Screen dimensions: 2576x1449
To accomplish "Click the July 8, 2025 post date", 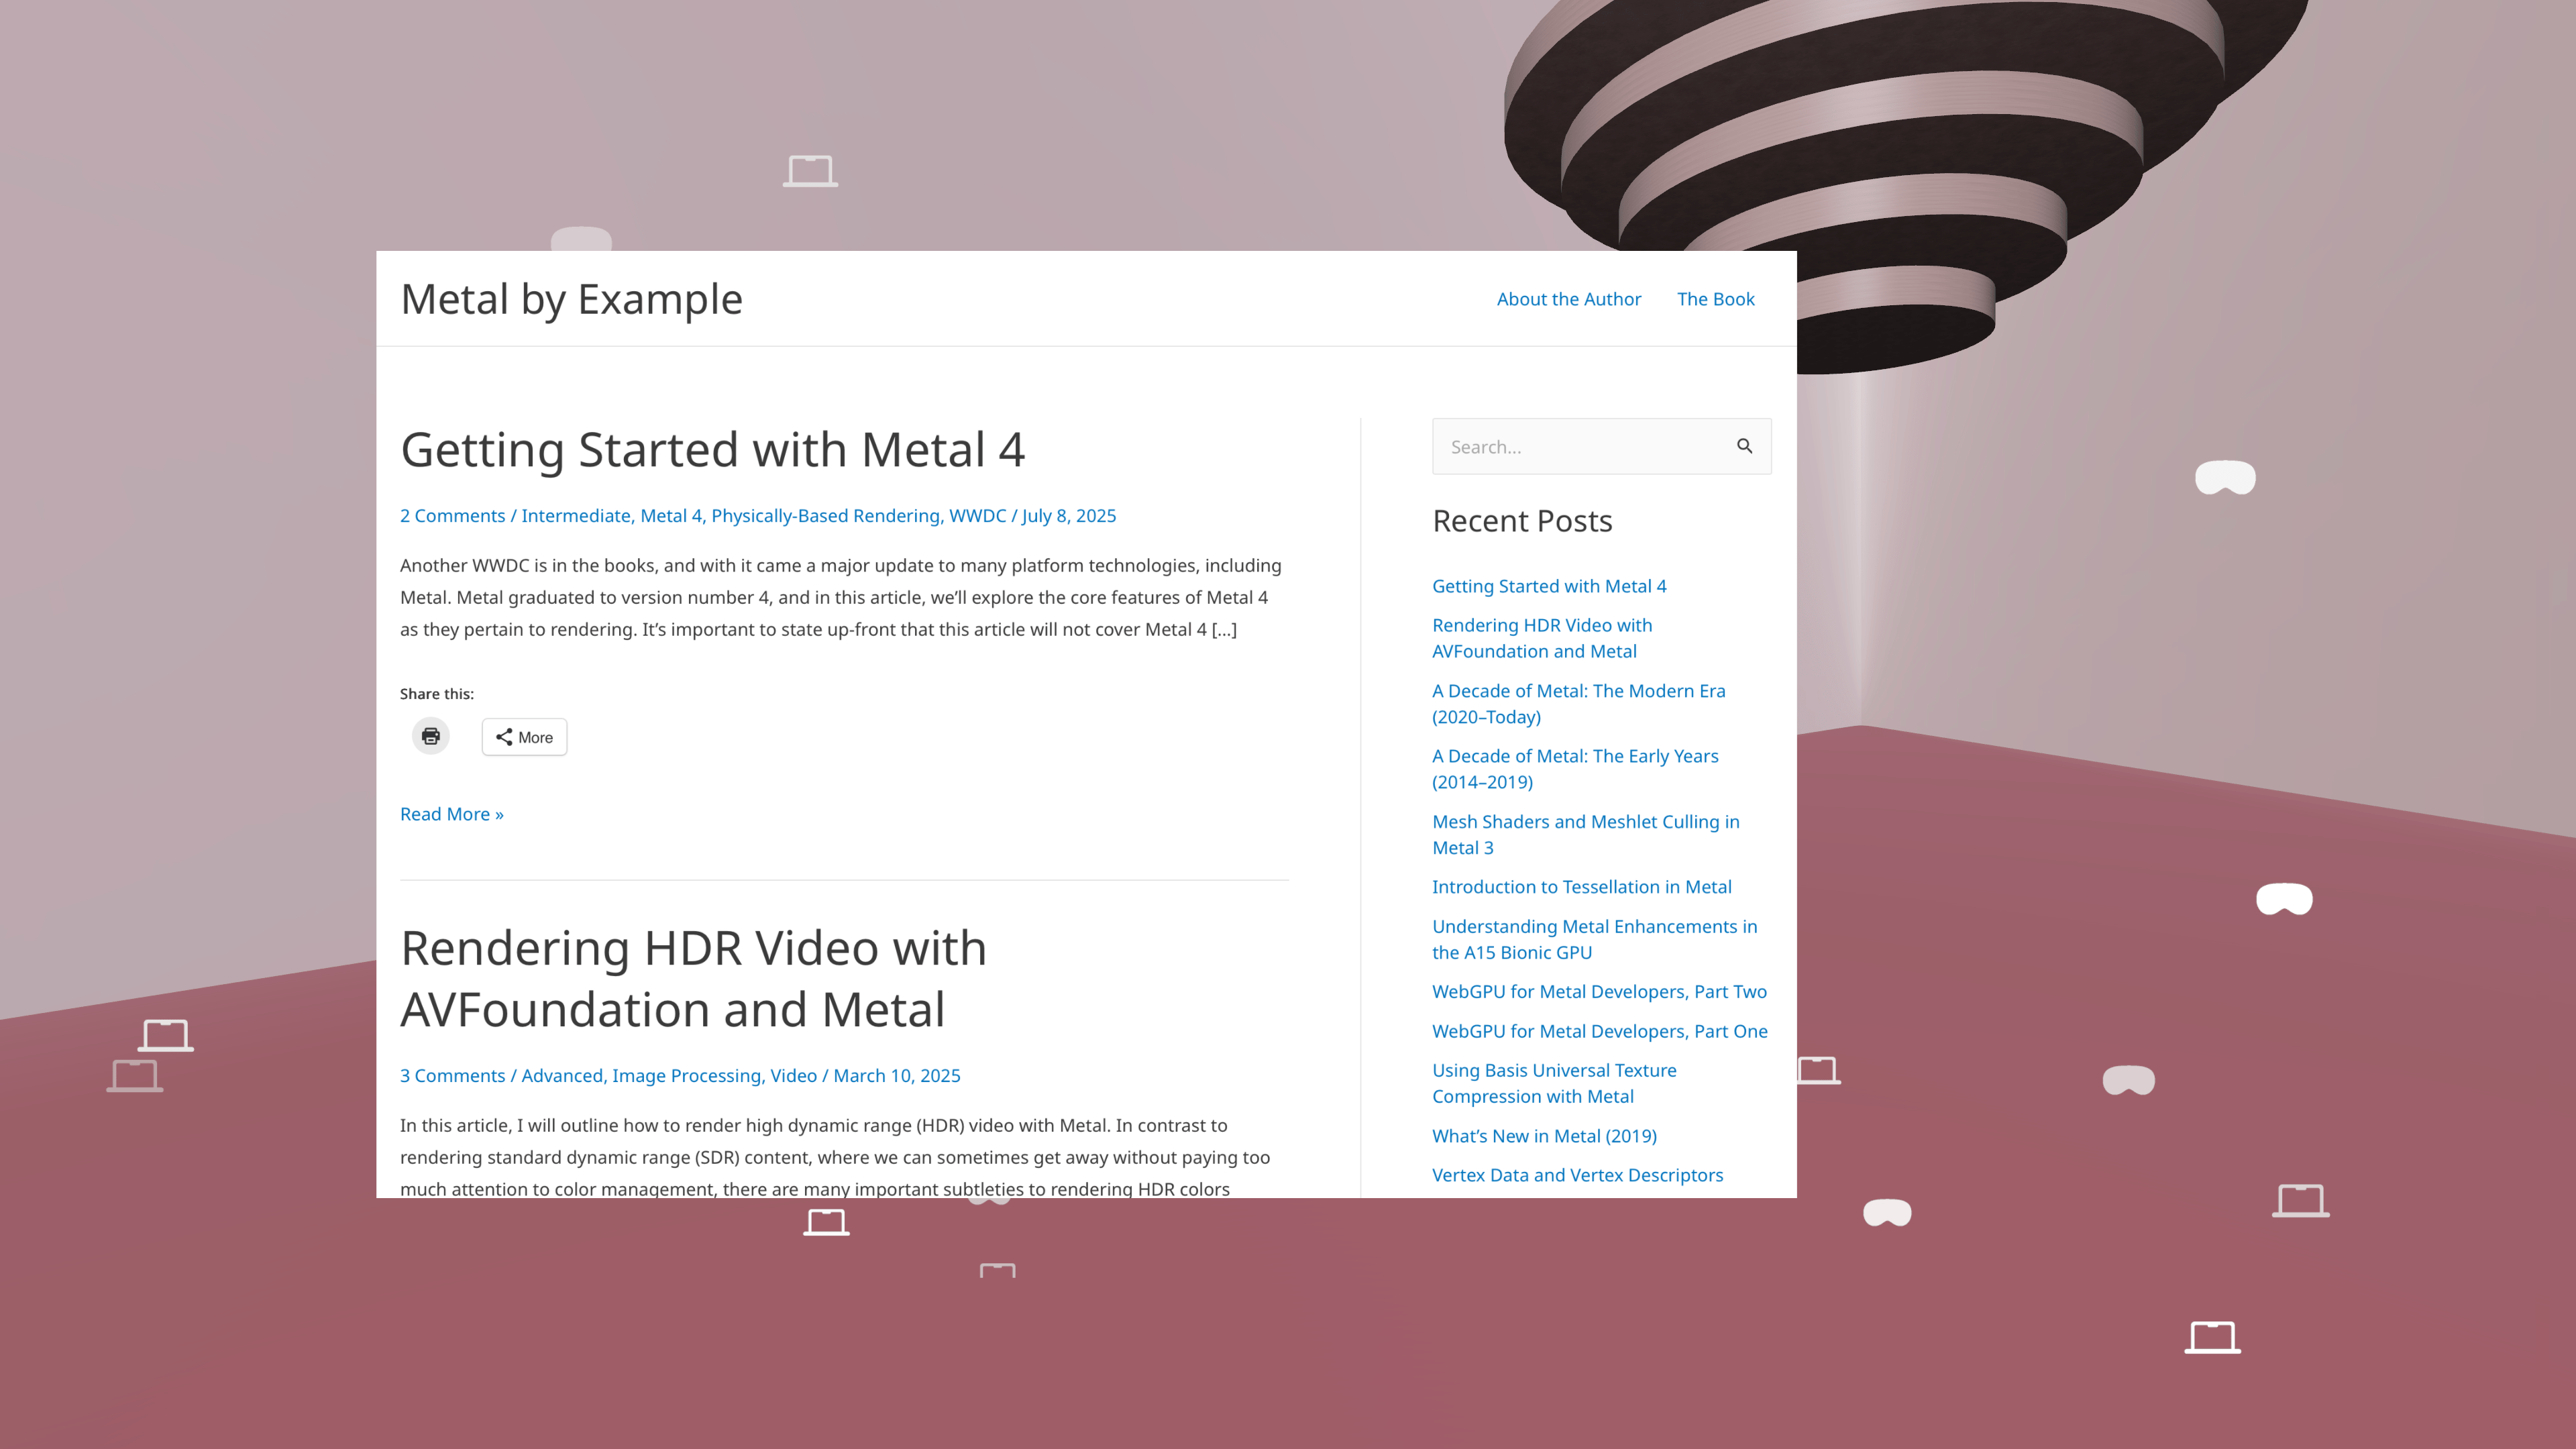I will 1068,516.
